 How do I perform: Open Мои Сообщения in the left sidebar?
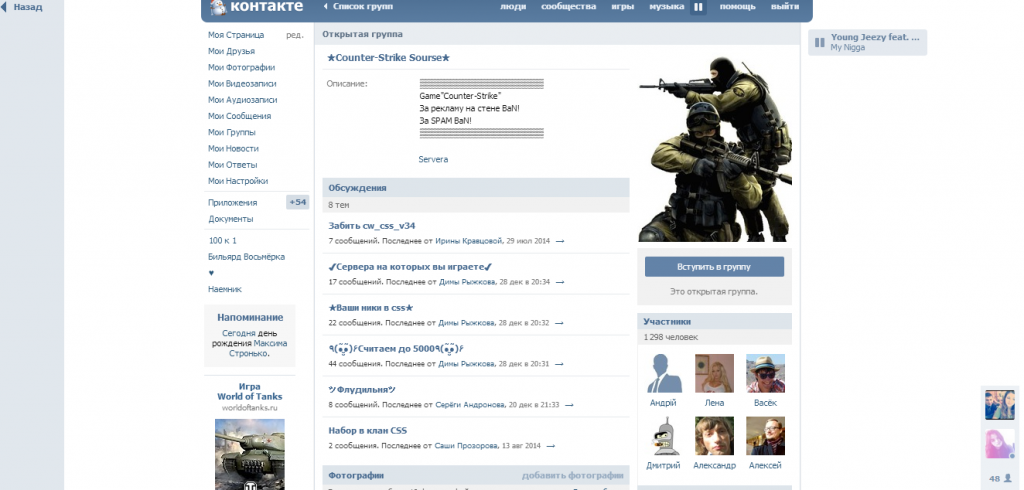pos(239,116)
